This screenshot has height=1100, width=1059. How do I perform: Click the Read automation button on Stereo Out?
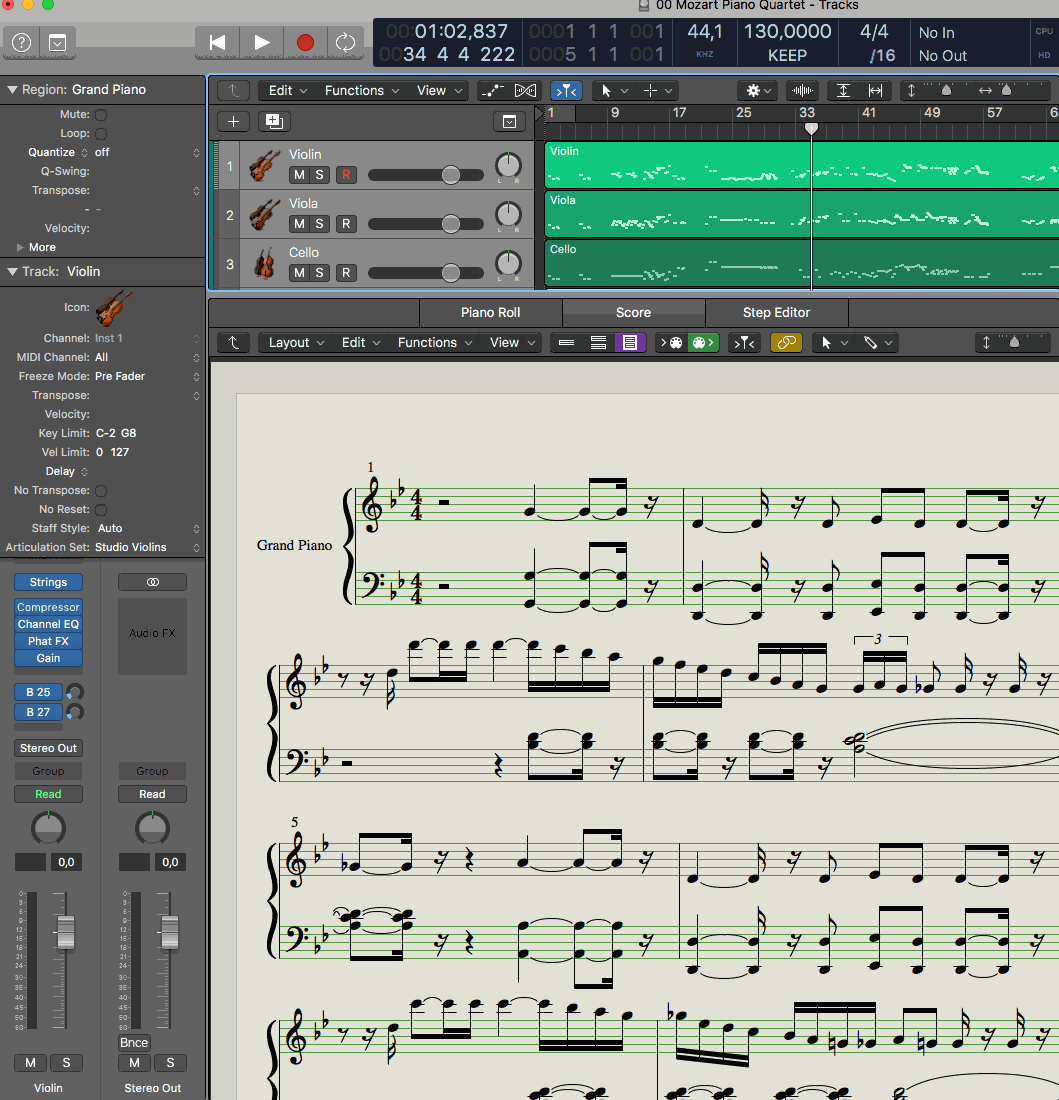coord(152,793)
